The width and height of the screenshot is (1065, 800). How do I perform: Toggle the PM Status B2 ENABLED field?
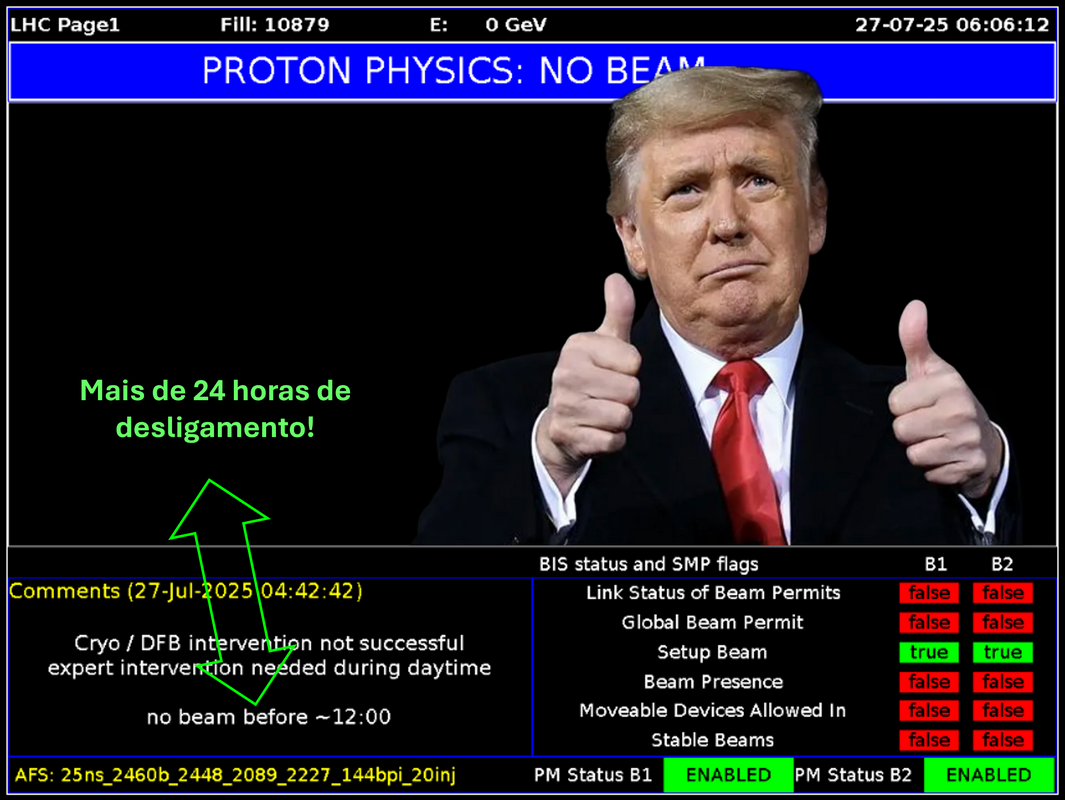[x=988, y=775]
